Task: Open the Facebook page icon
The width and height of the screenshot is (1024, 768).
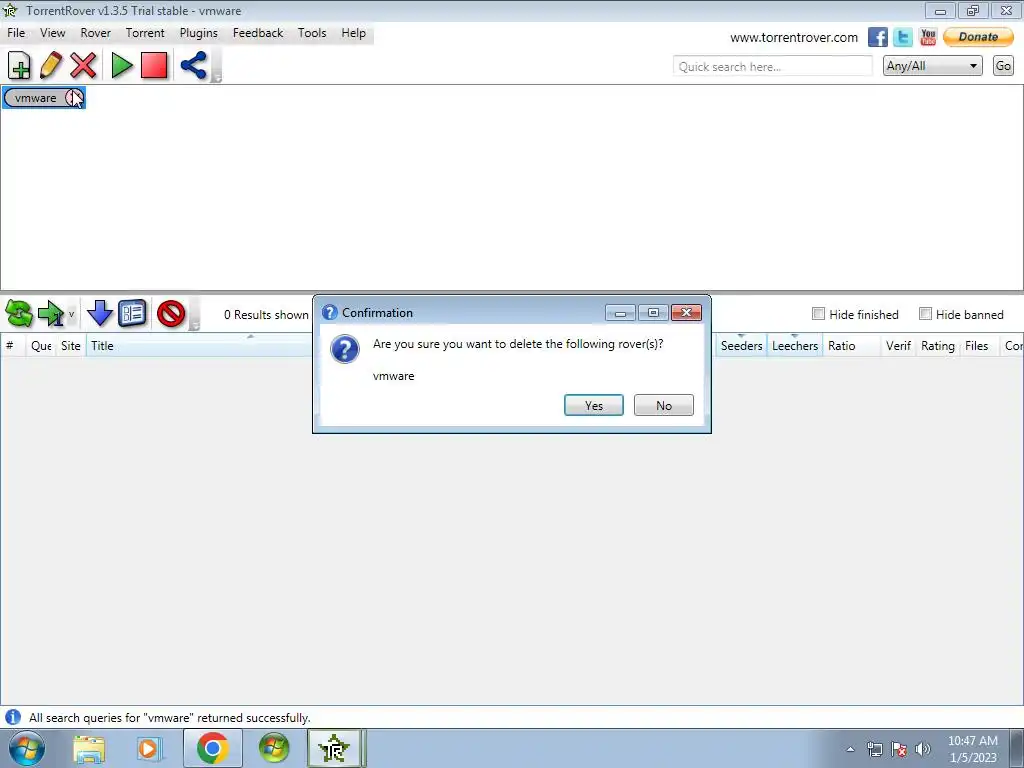Action: (878, 37)
